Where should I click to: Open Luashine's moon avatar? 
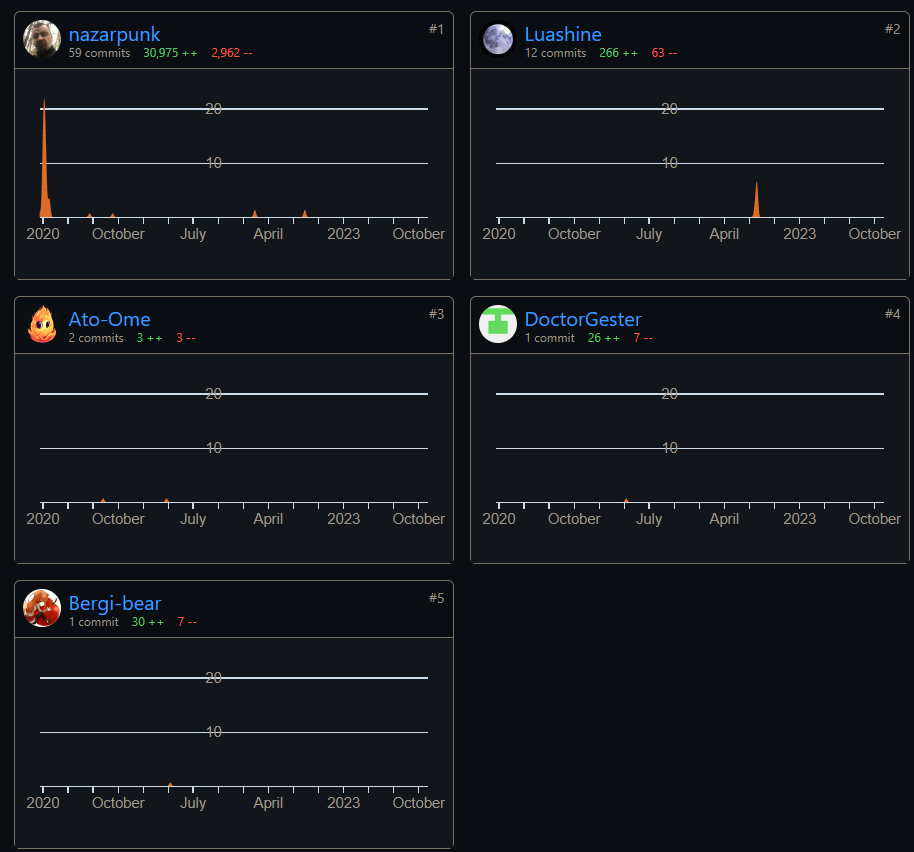tap(498, 39)
